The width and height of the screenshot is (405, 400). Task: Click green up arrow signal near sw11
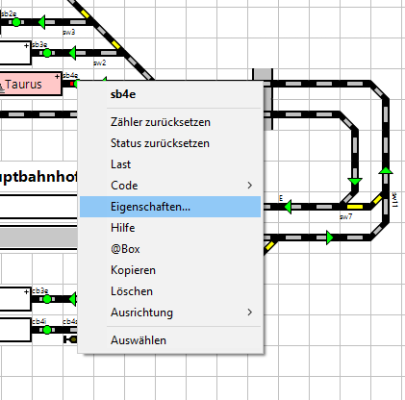386,170
